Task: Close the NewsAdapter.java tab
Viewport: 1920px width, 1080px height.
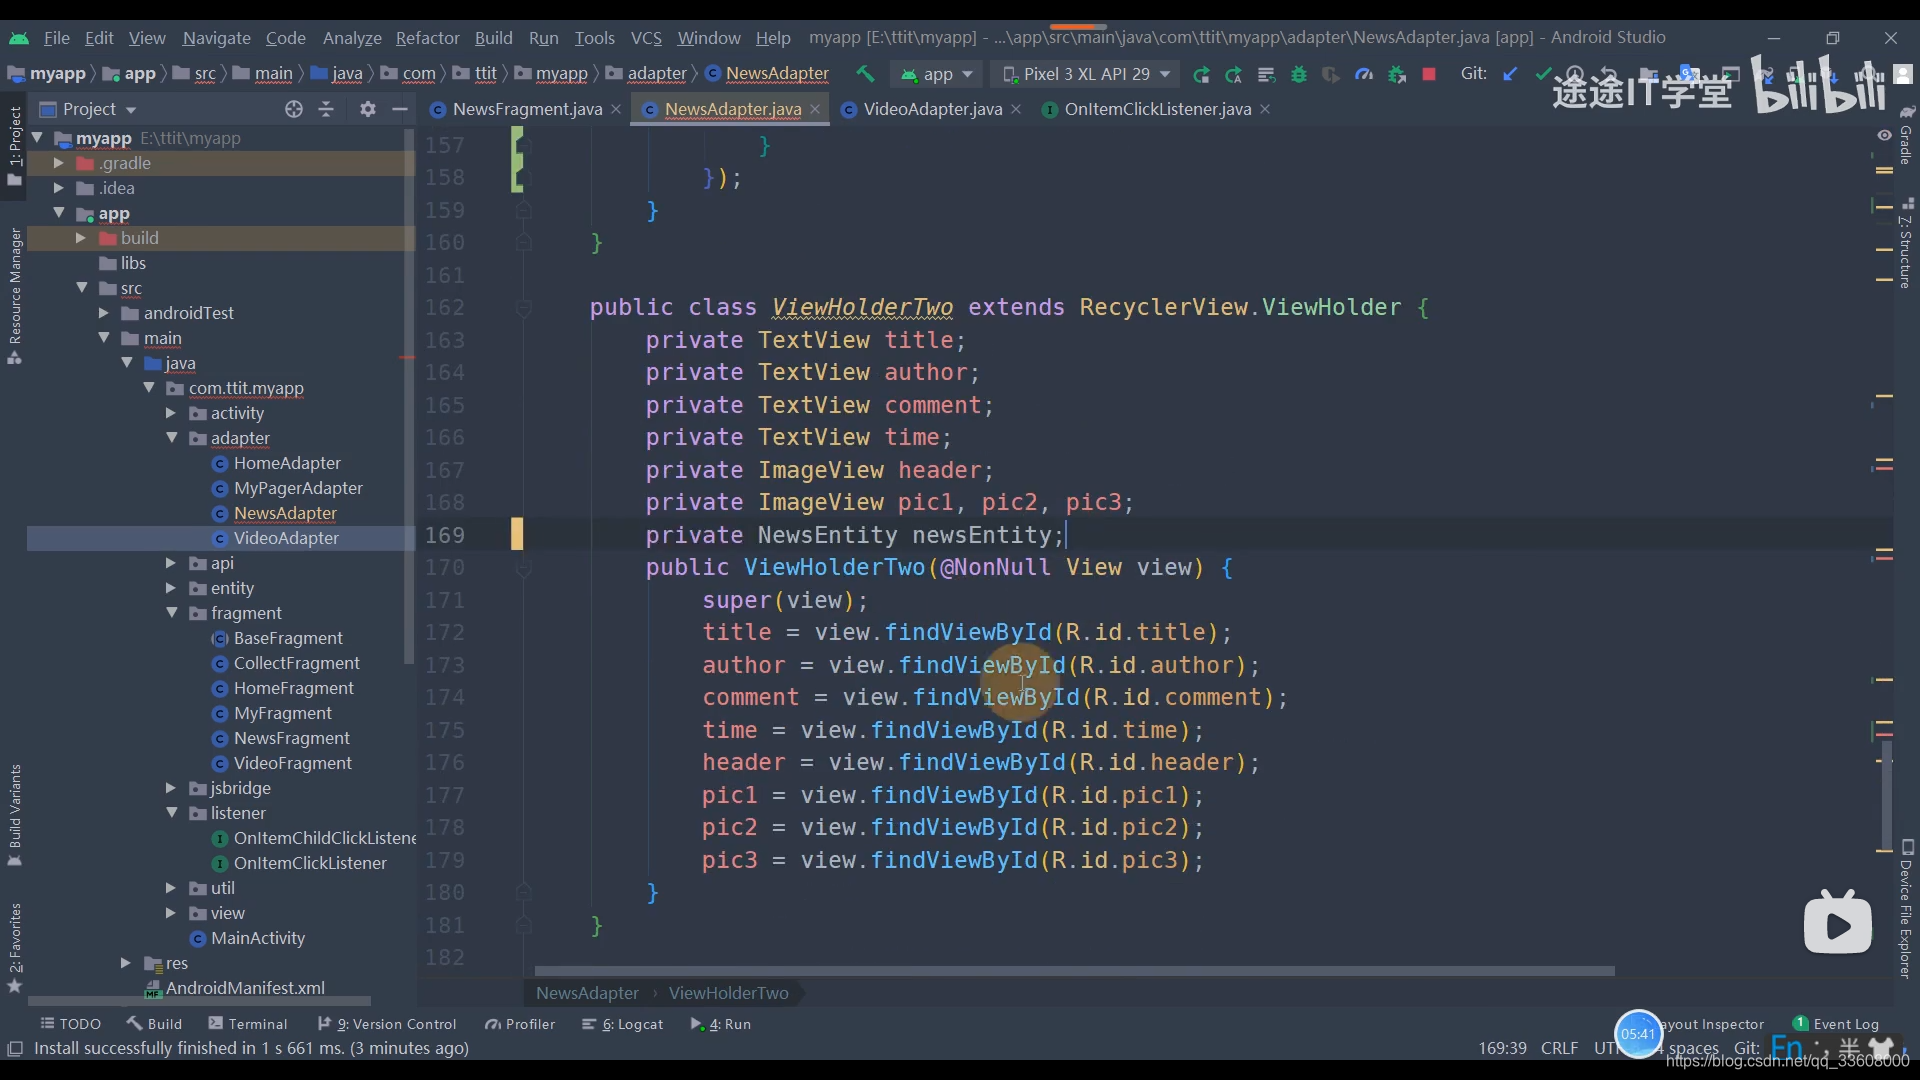Action: [x=815, y=109]
